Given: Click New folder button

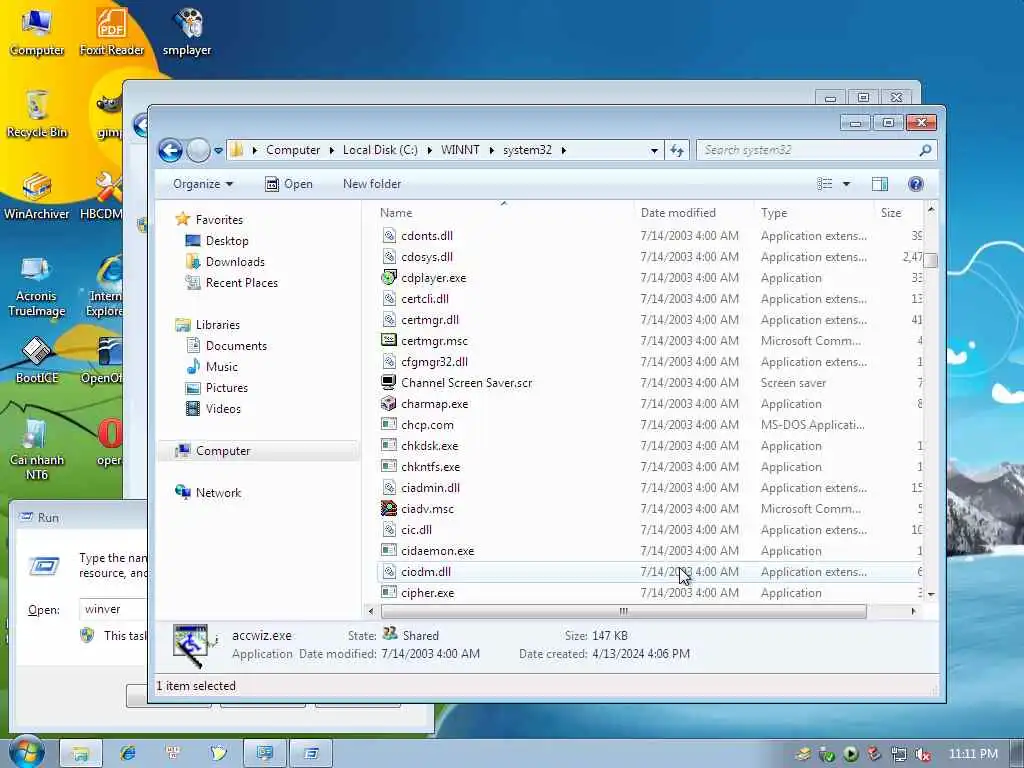Looking at the screenshot, I should point(372,184).
